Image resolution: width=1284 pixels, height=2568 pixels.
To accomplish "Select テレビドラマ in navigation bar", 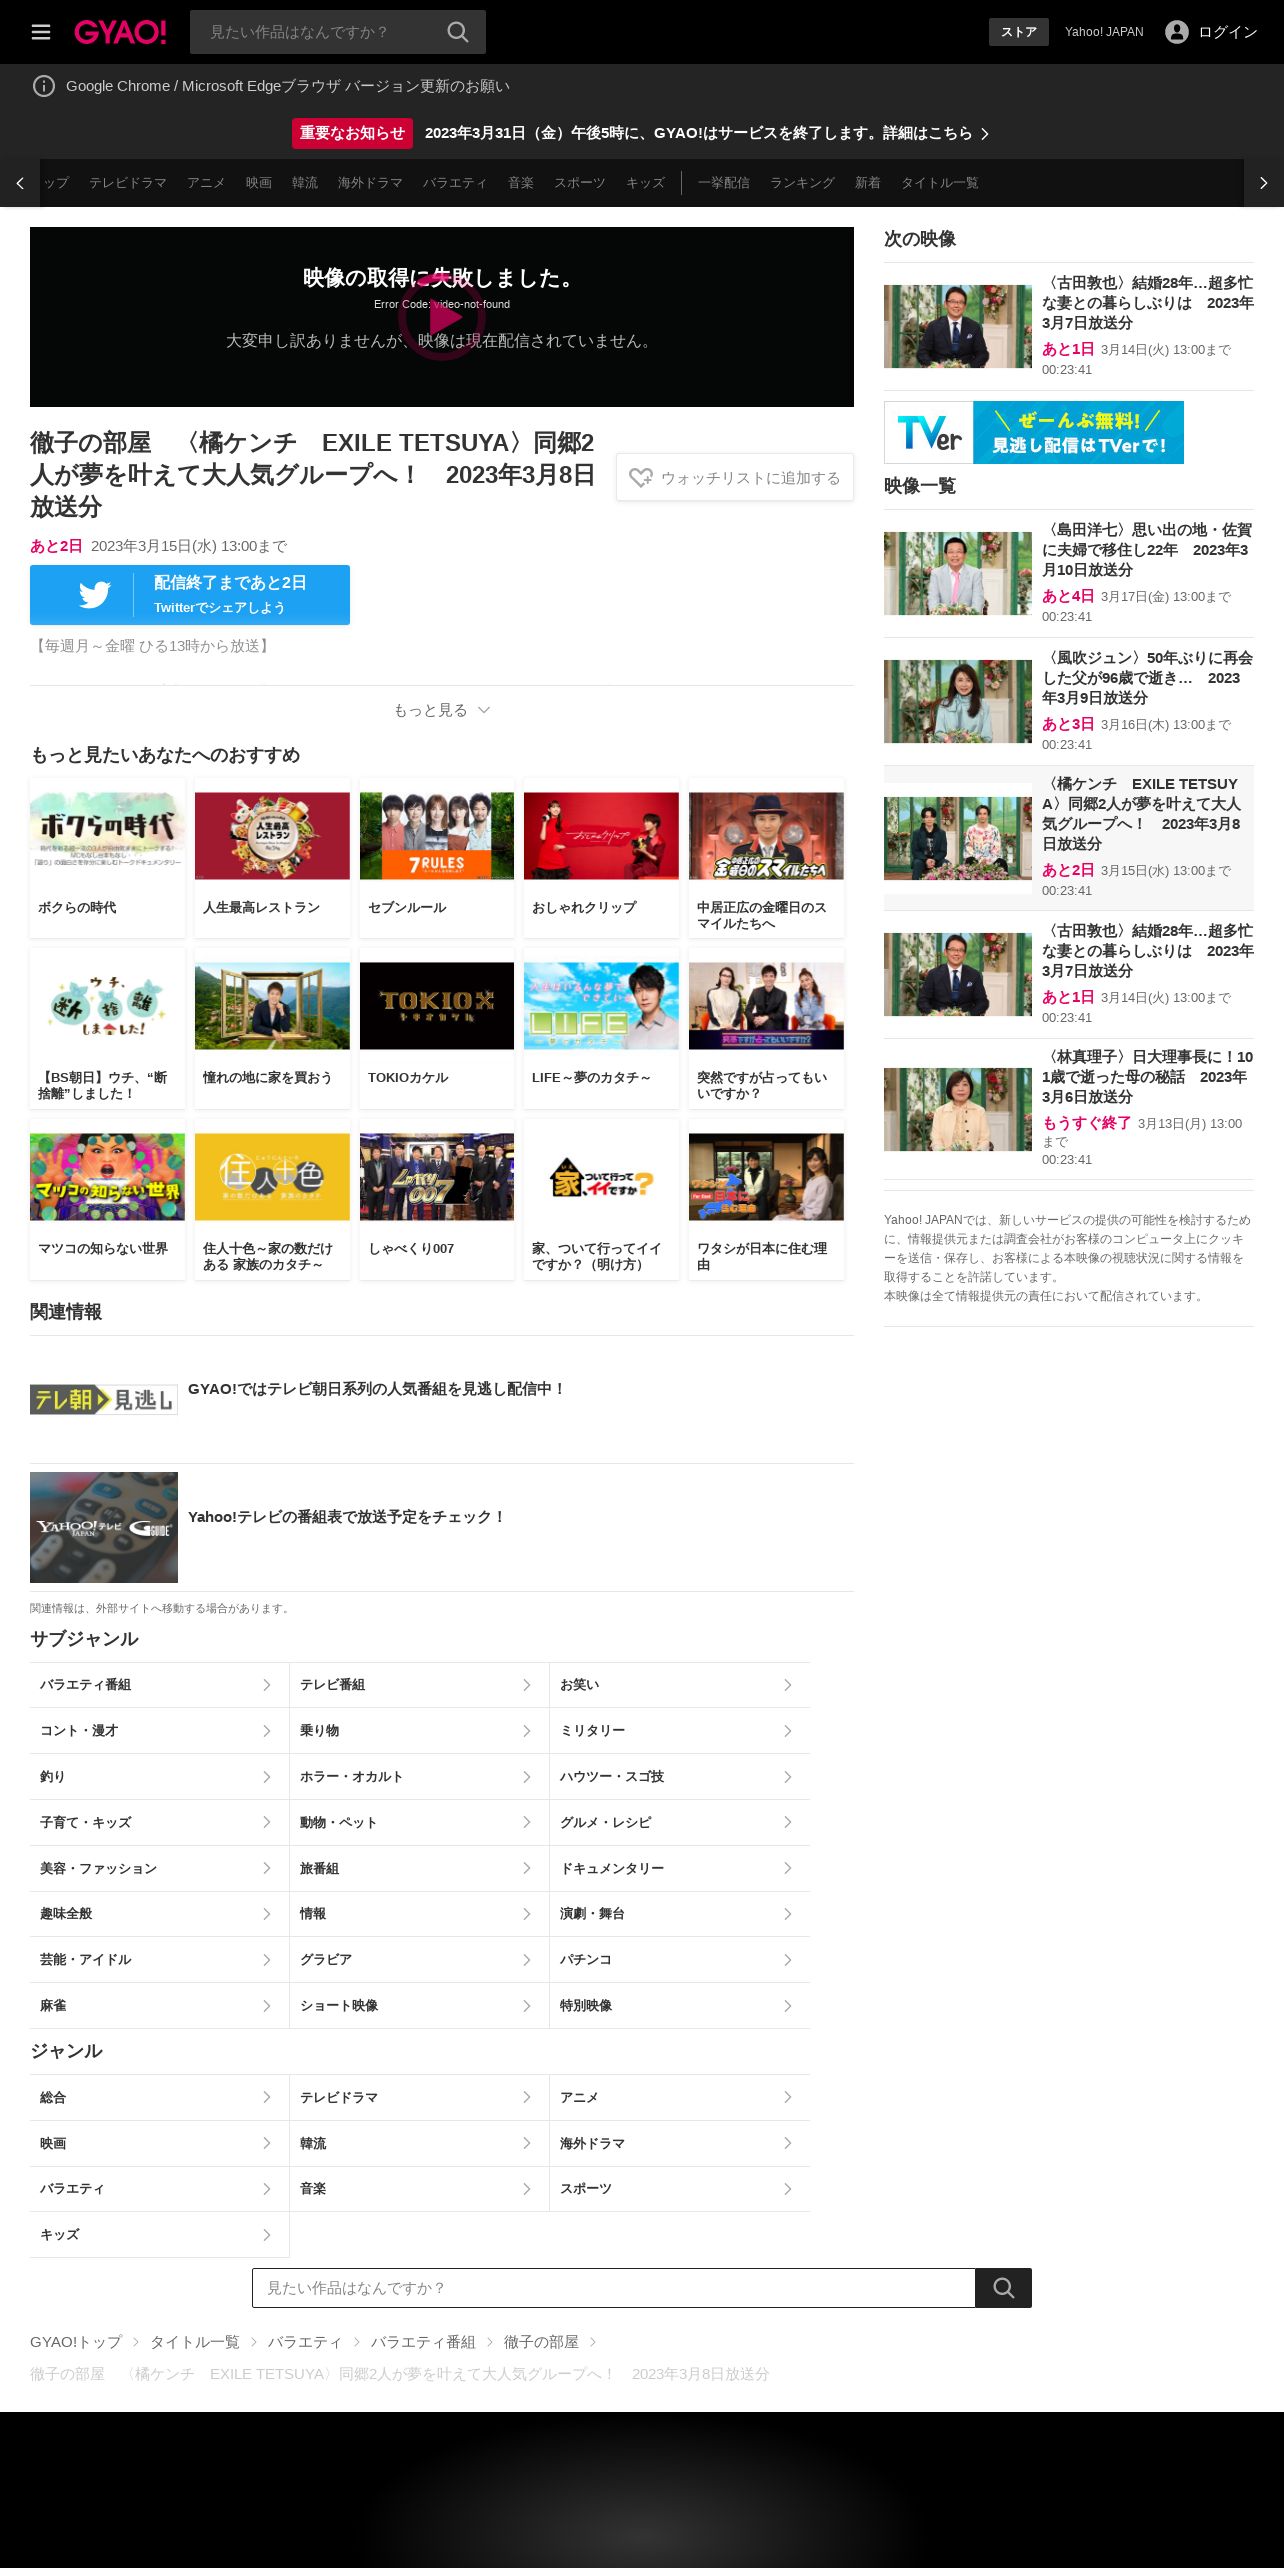I will 128,183.
